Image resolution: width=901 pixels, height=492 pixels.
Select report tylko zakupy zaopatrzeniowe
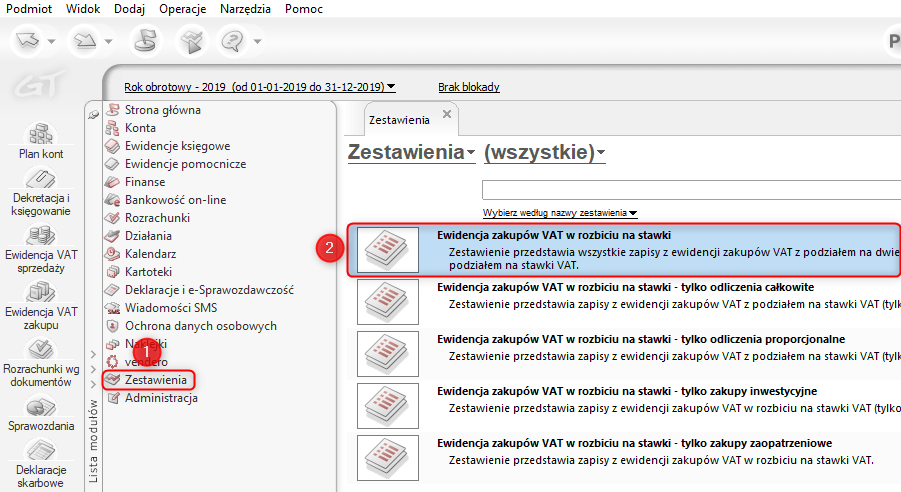pos(624,458)
